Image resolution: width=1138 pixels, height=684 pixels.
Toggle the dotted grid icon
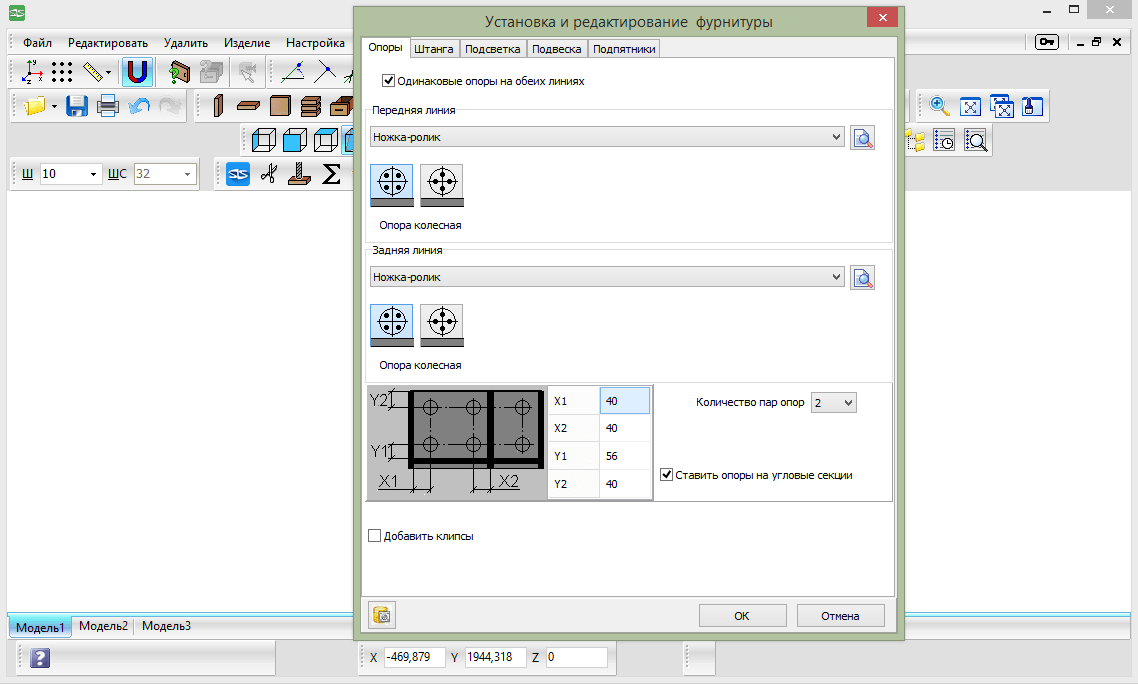click(x=62, y=72)
